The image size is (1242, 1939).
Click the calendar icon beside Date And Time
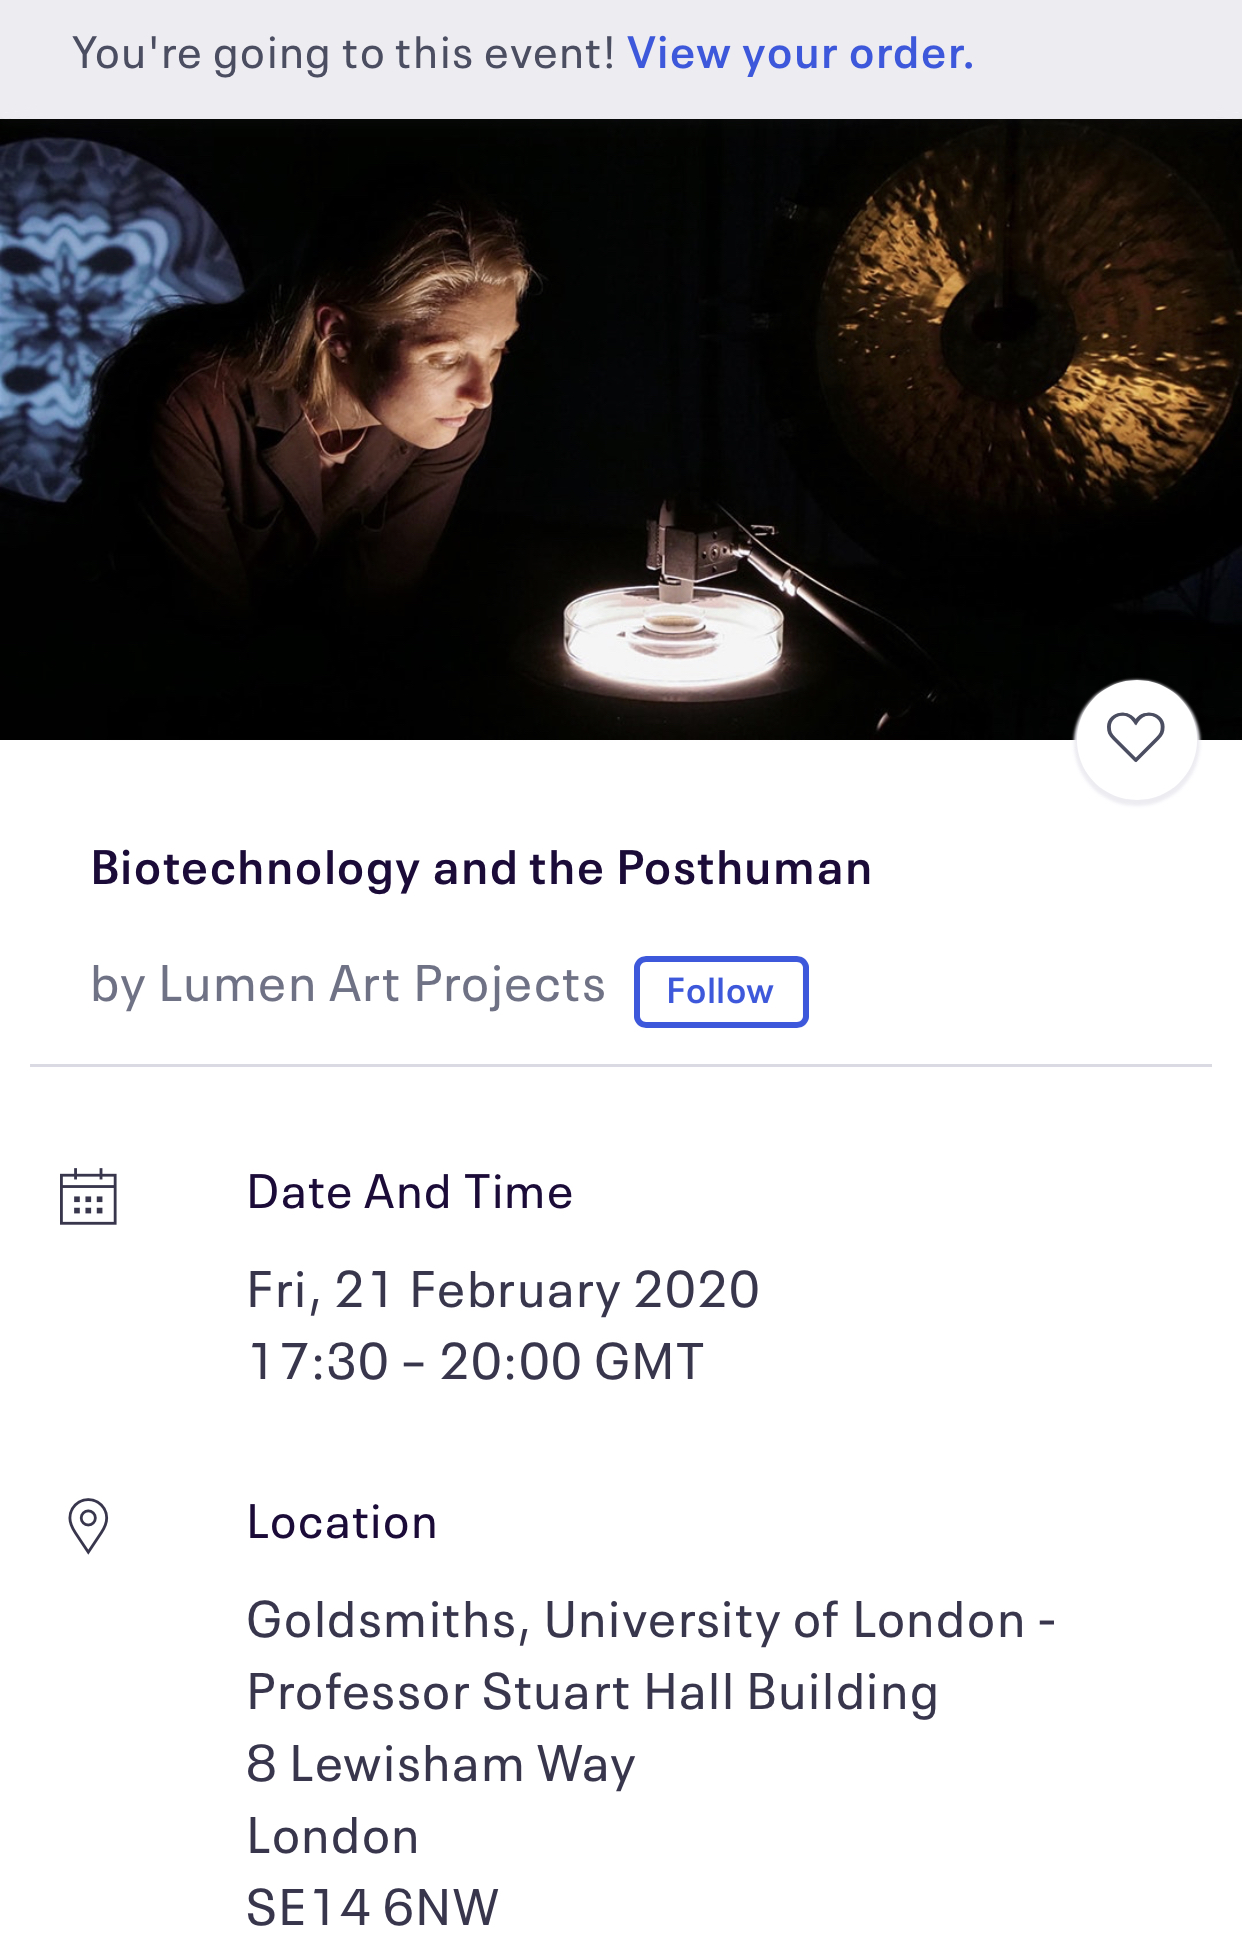pos(88,1196)
